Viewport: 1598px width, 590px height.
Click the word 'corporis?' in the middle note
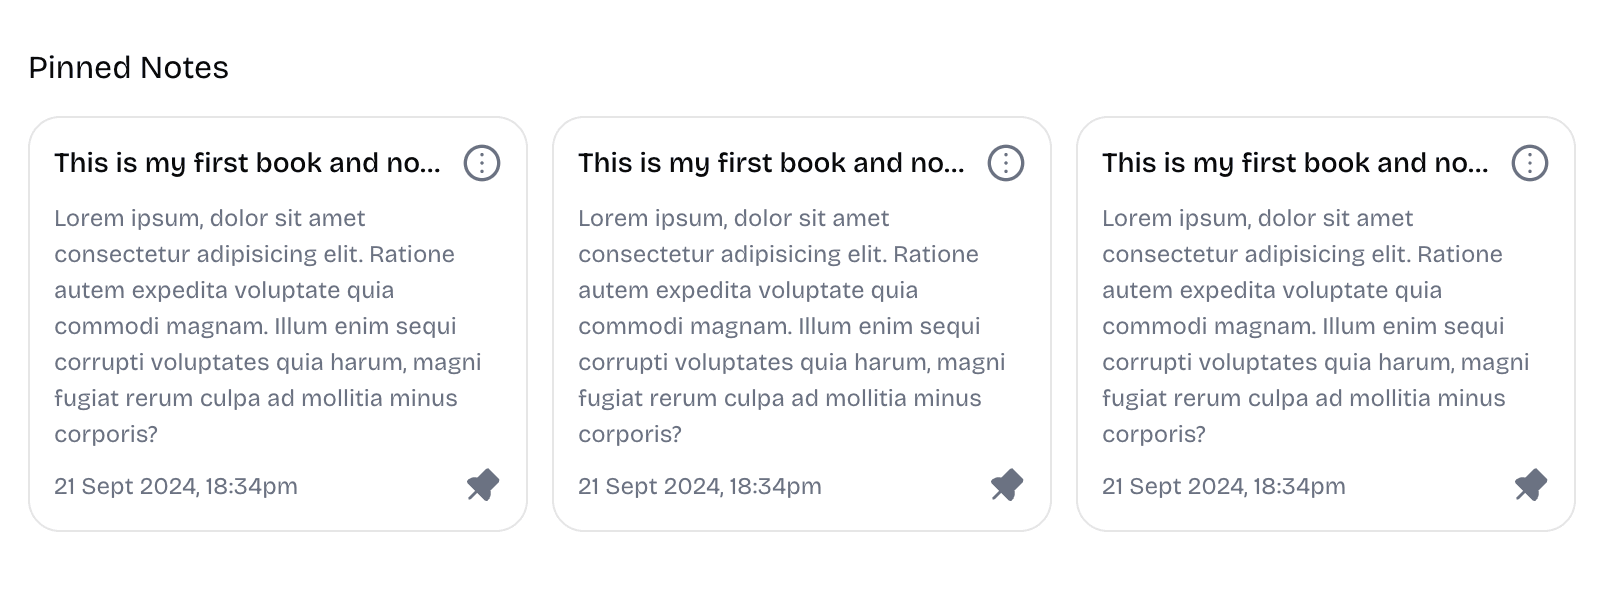click(630, 434)
